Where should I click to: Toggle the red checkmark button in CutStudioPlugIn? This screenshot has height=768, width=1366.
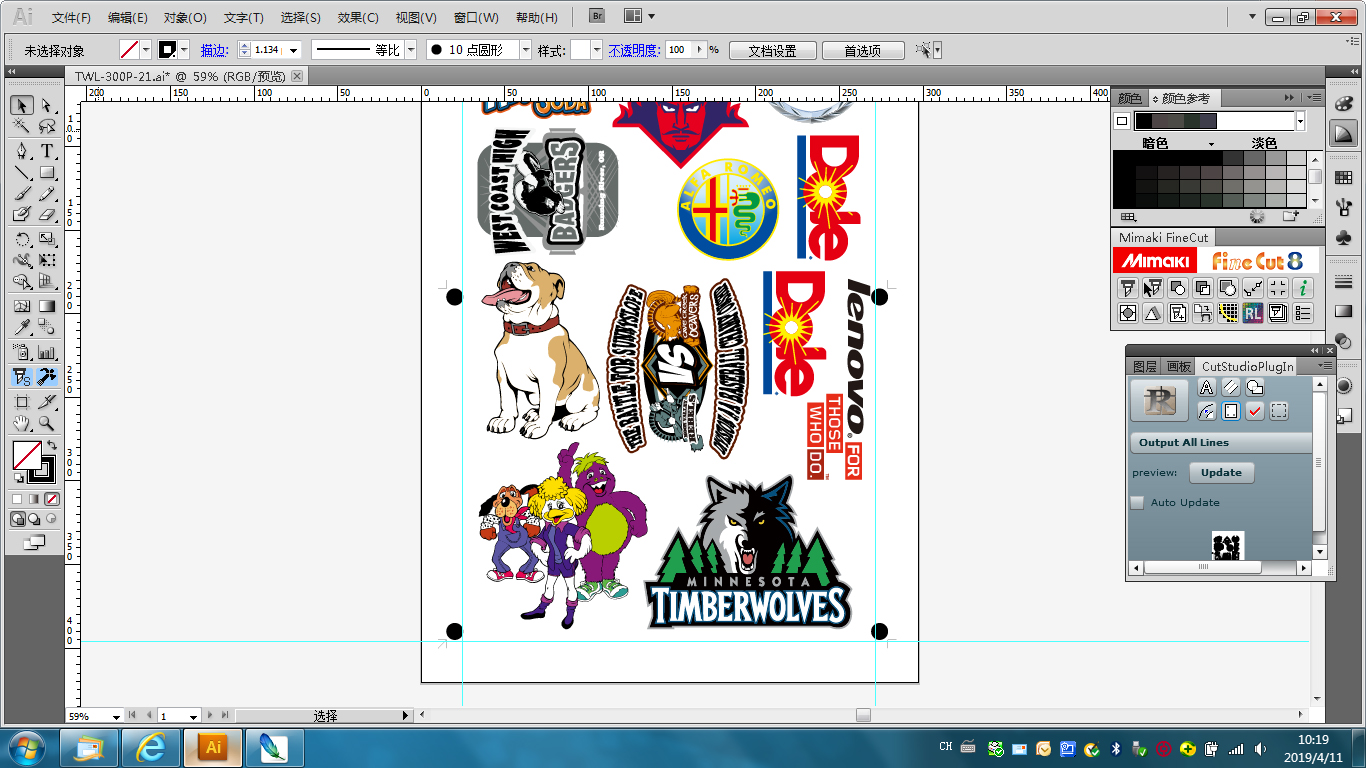coord(1254,411)
